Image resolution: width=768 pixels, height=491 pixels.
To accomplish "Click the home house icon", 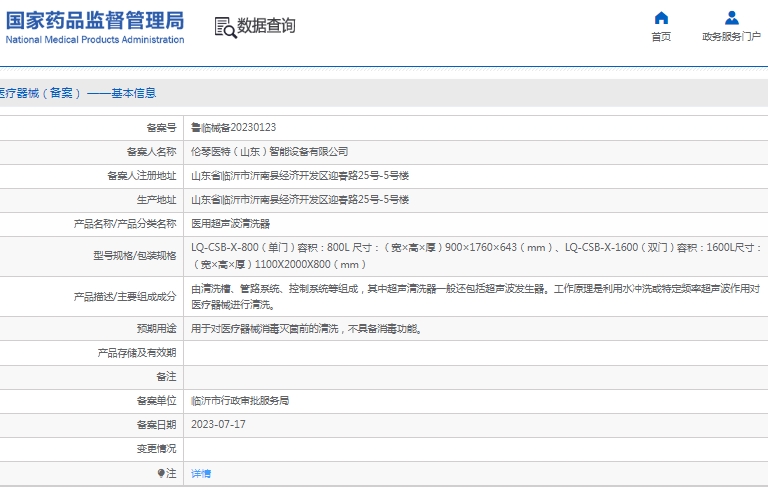I will pyautogui.click(x=661, y=18).
